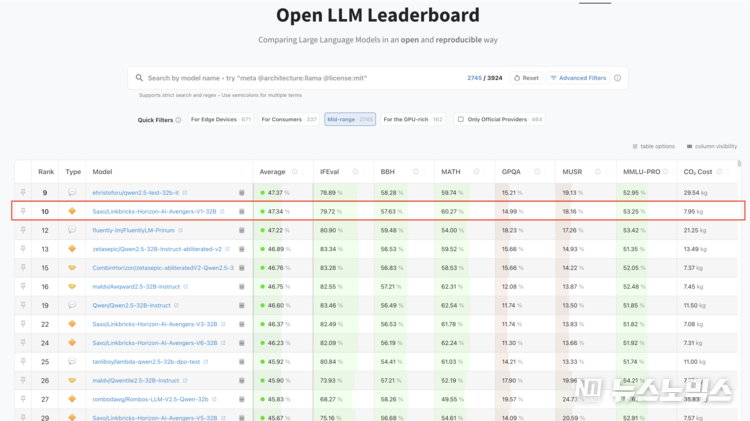Image resolution: width=750 pixels, height=421 pixels.
Task: Pin the rank 25 lambda-qwen2.5 row
Action: tap(23, 362)
